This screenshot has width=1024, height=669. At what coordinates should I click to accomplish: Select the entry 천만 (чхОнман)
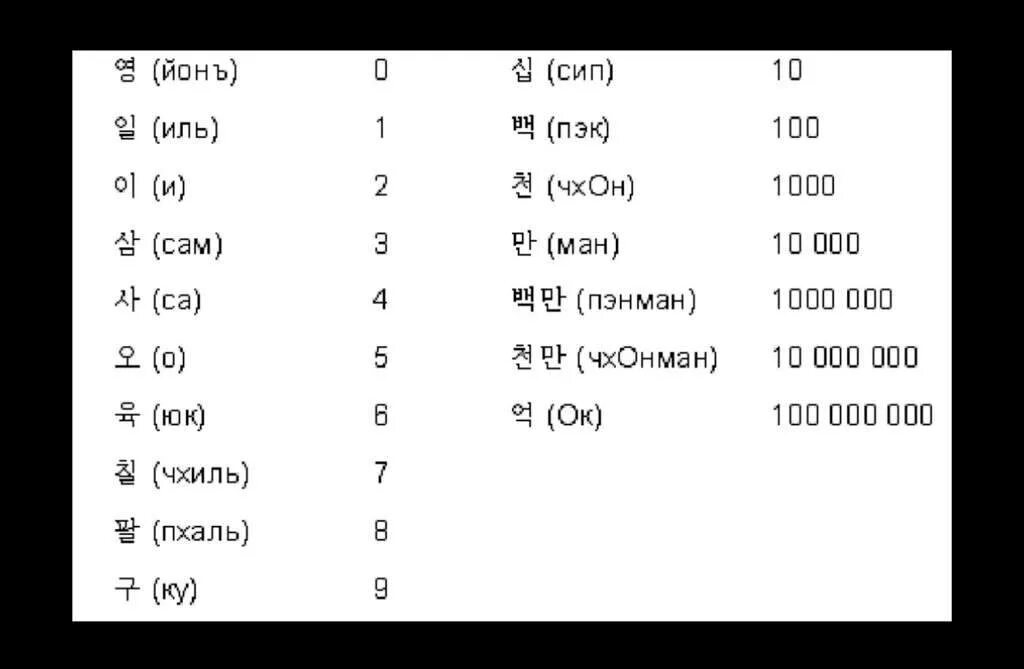[614, 358]
